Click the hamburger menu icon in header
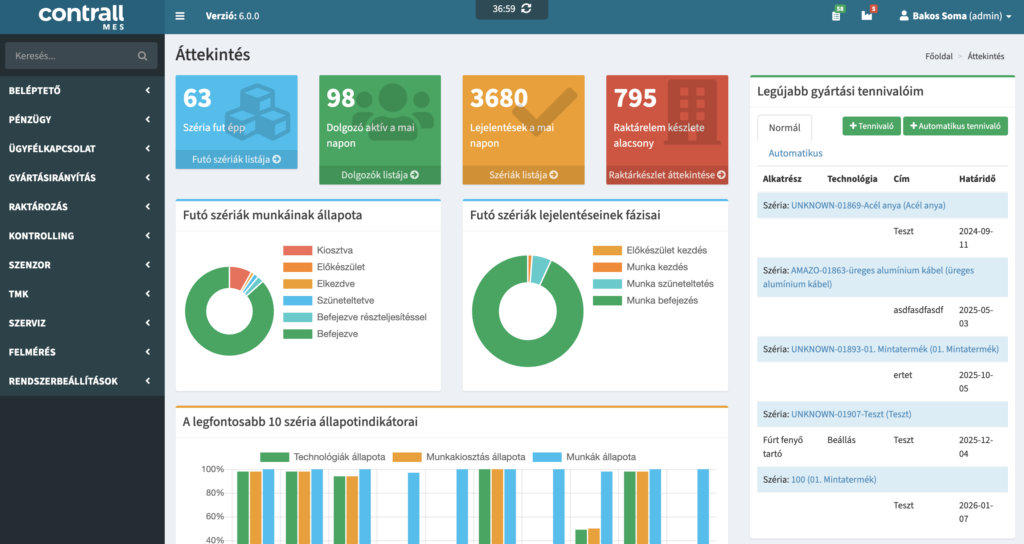 point(180,16)
